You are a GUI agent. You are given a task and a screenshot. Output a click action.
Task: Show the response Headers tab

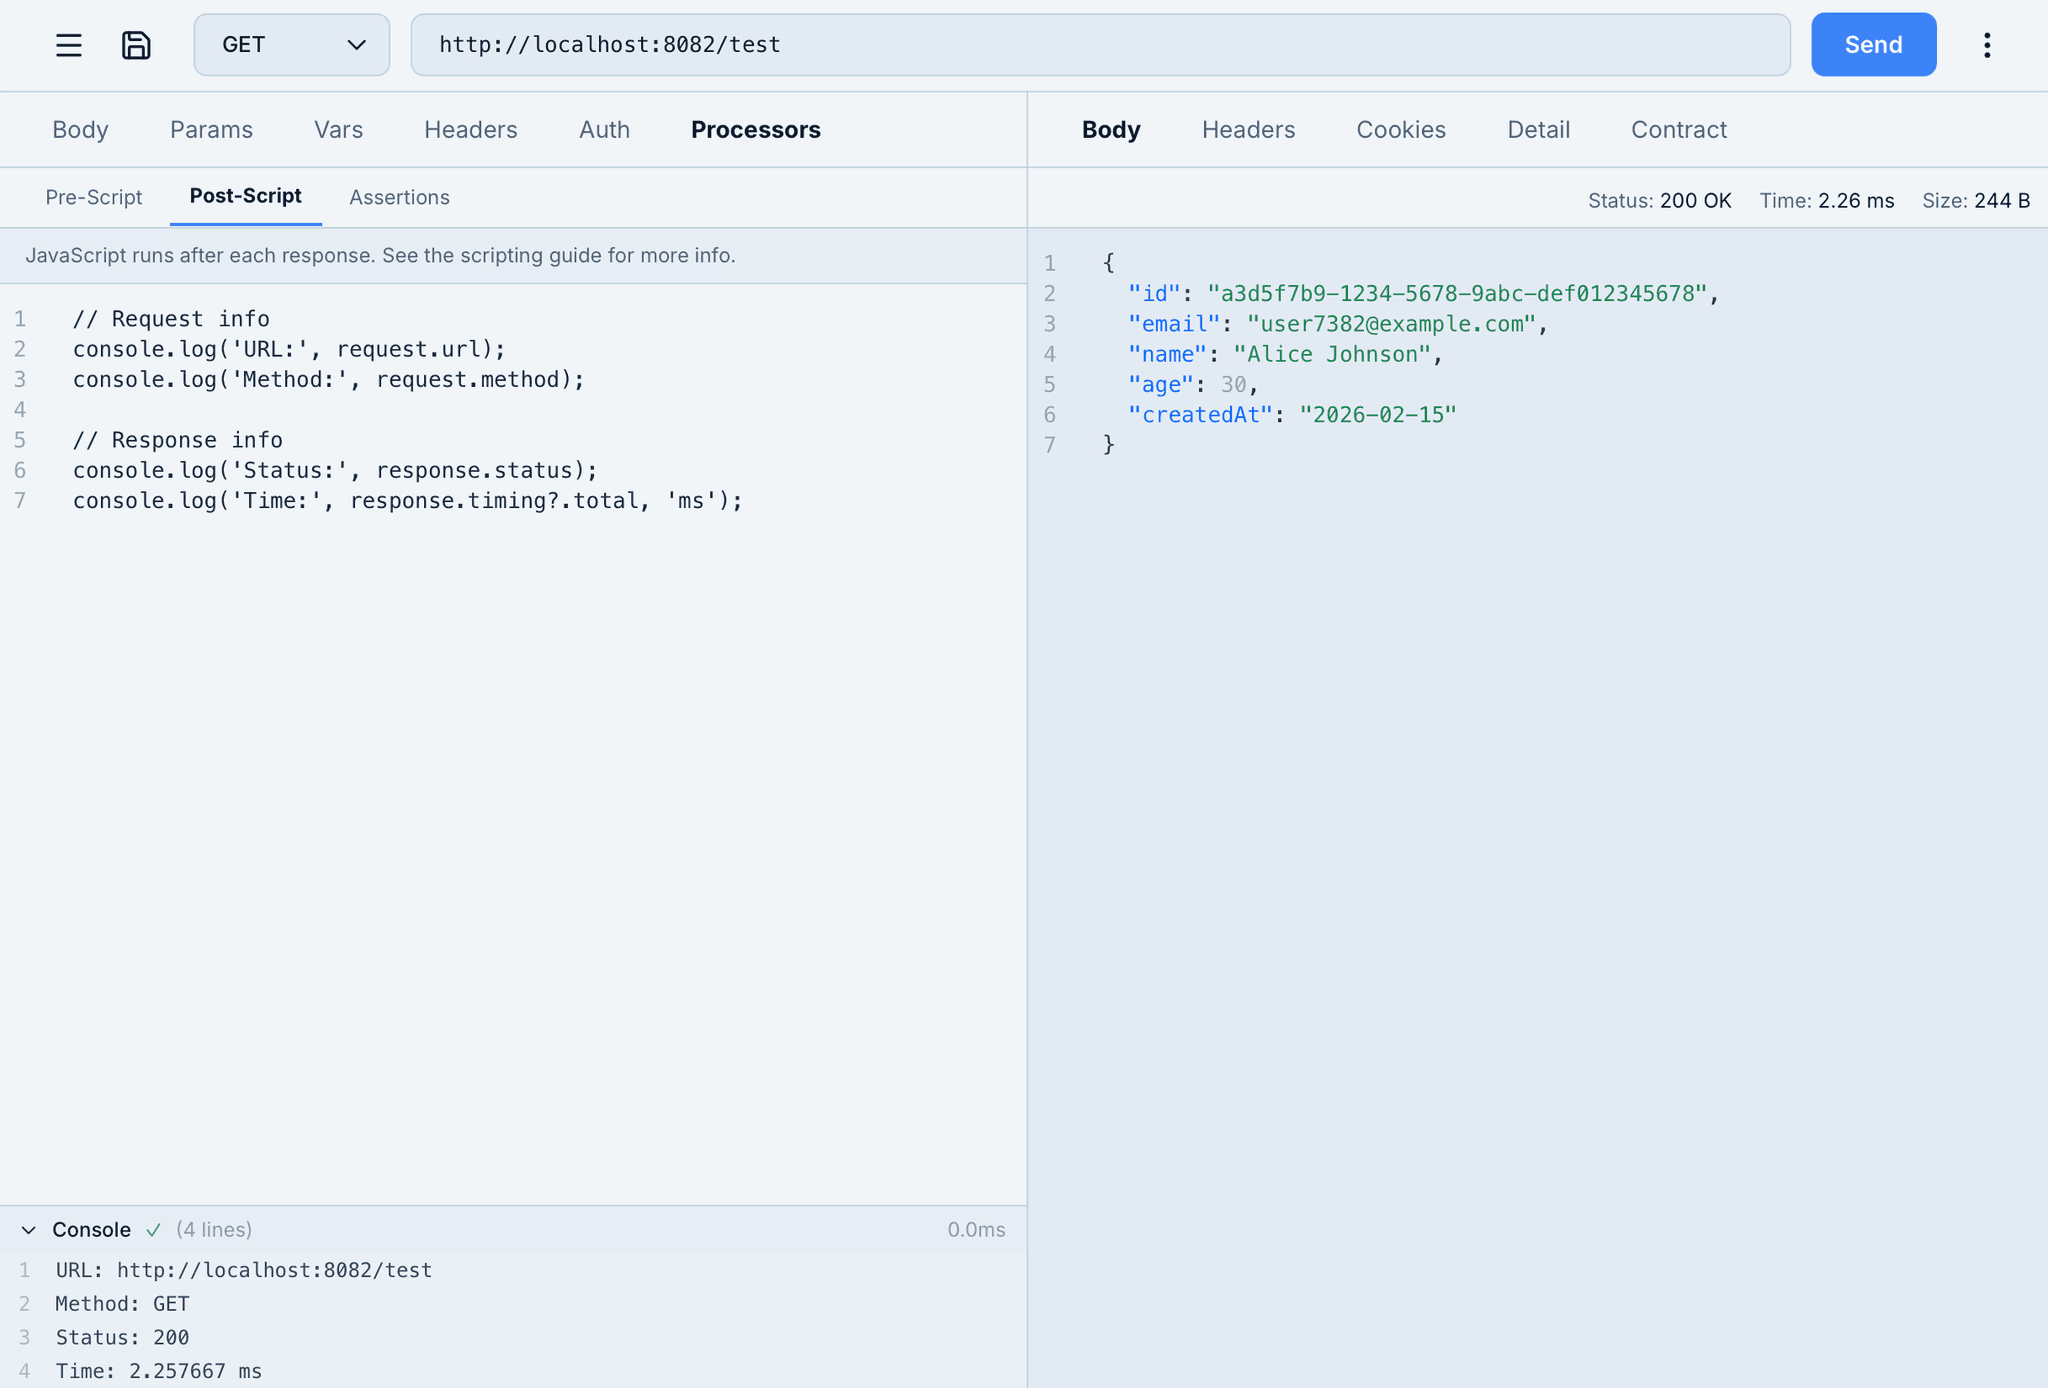point(1248,130)
